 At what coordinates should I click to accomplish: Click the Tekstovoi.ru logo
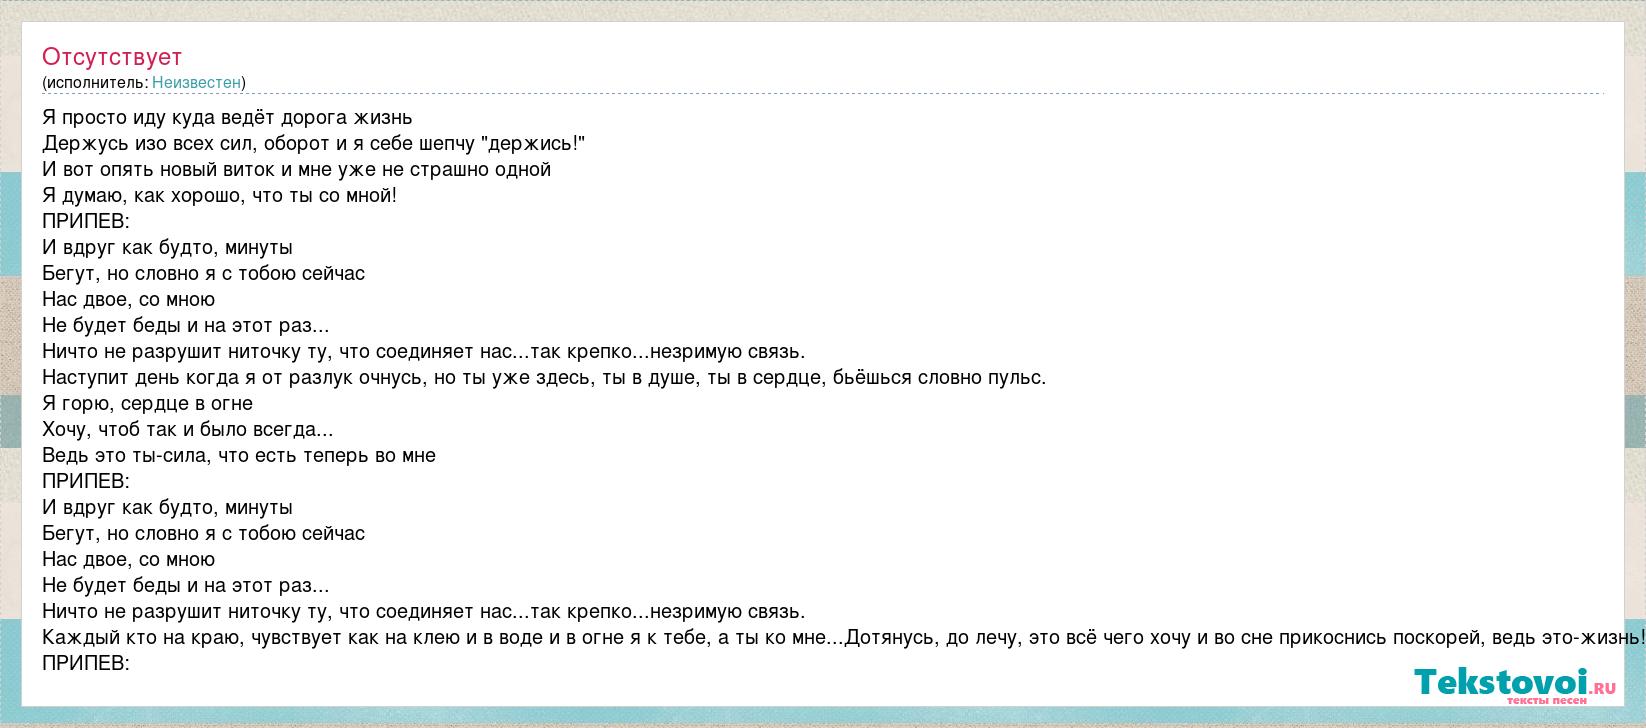tap(1515, 686)
